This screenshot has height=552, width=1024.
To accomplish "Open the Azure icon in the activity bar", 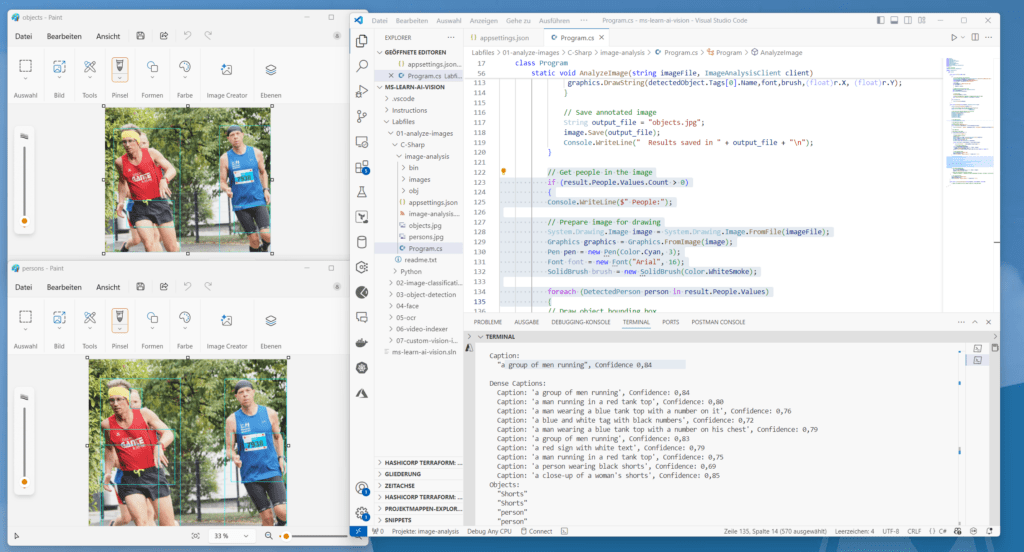I will [362, 393].
